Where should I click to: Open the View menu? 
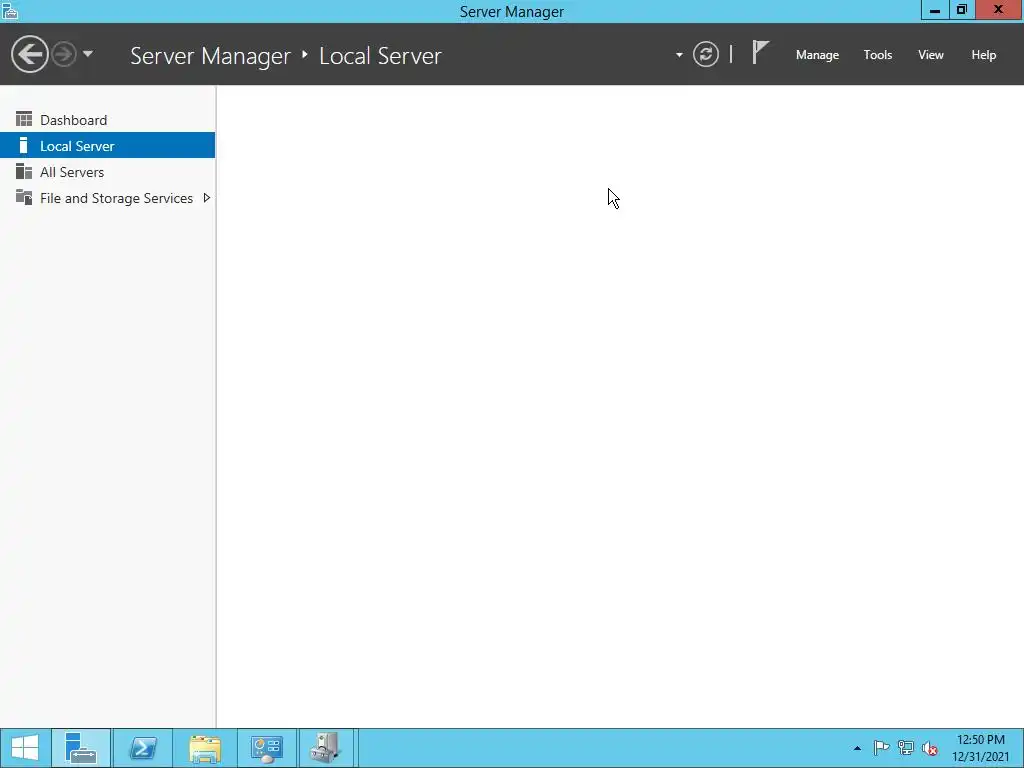[931, 55]
